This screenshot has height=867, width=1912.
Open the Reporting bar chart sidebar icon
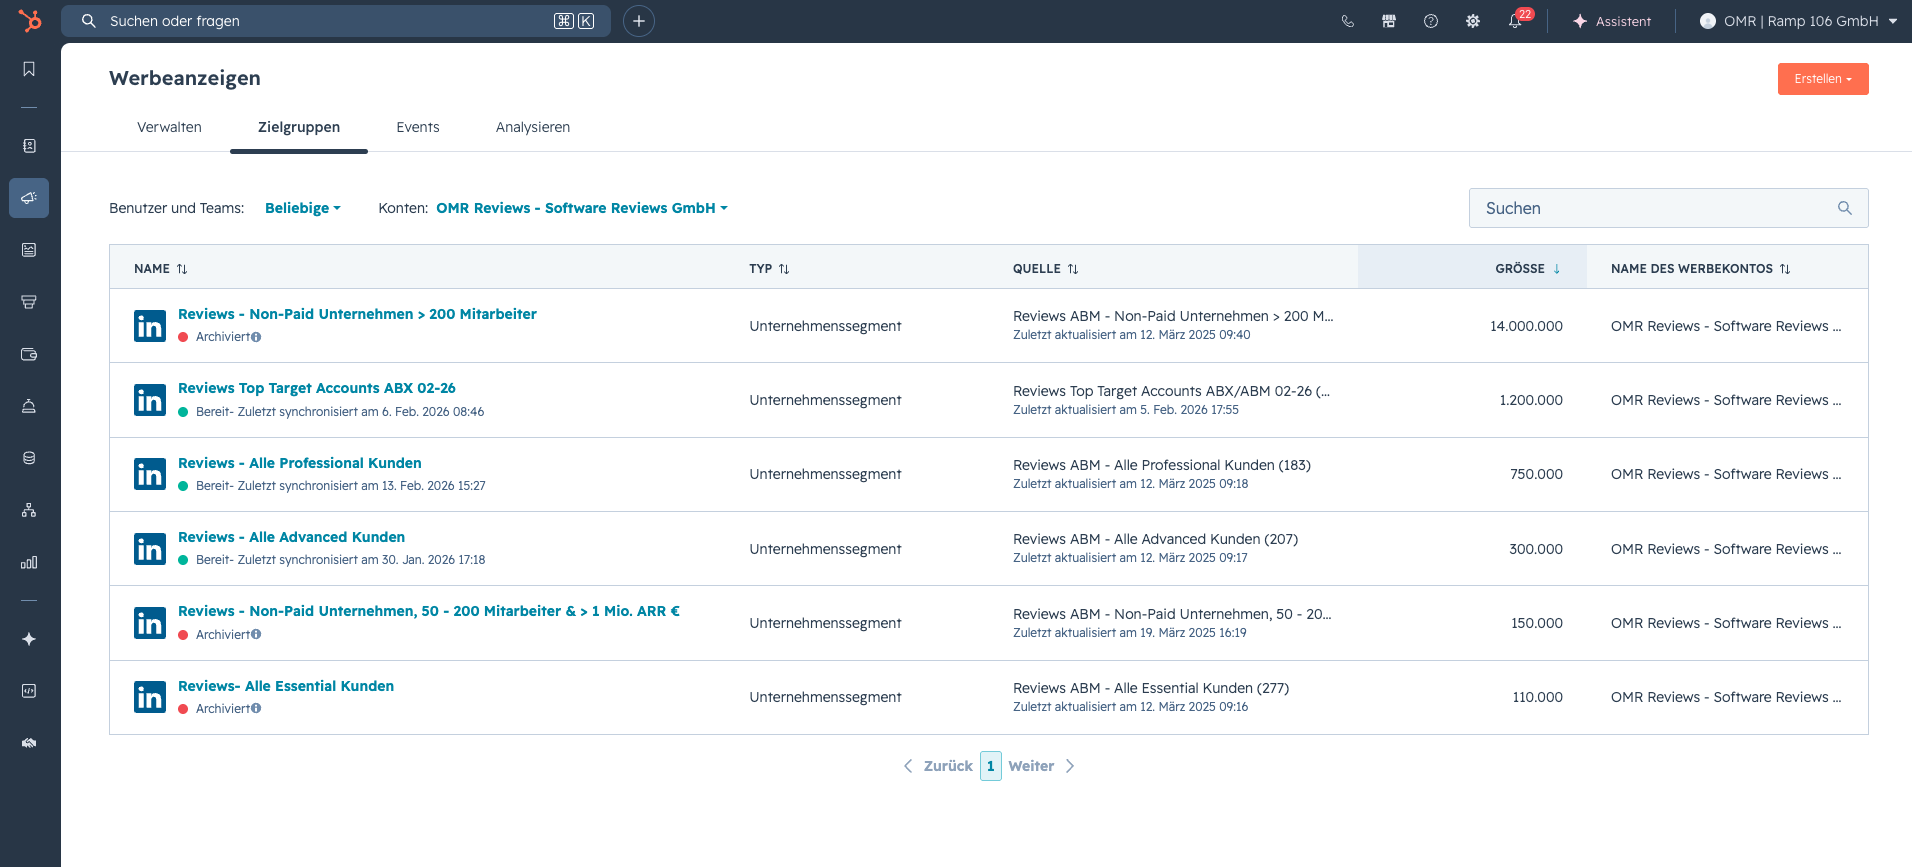point(29,562)
